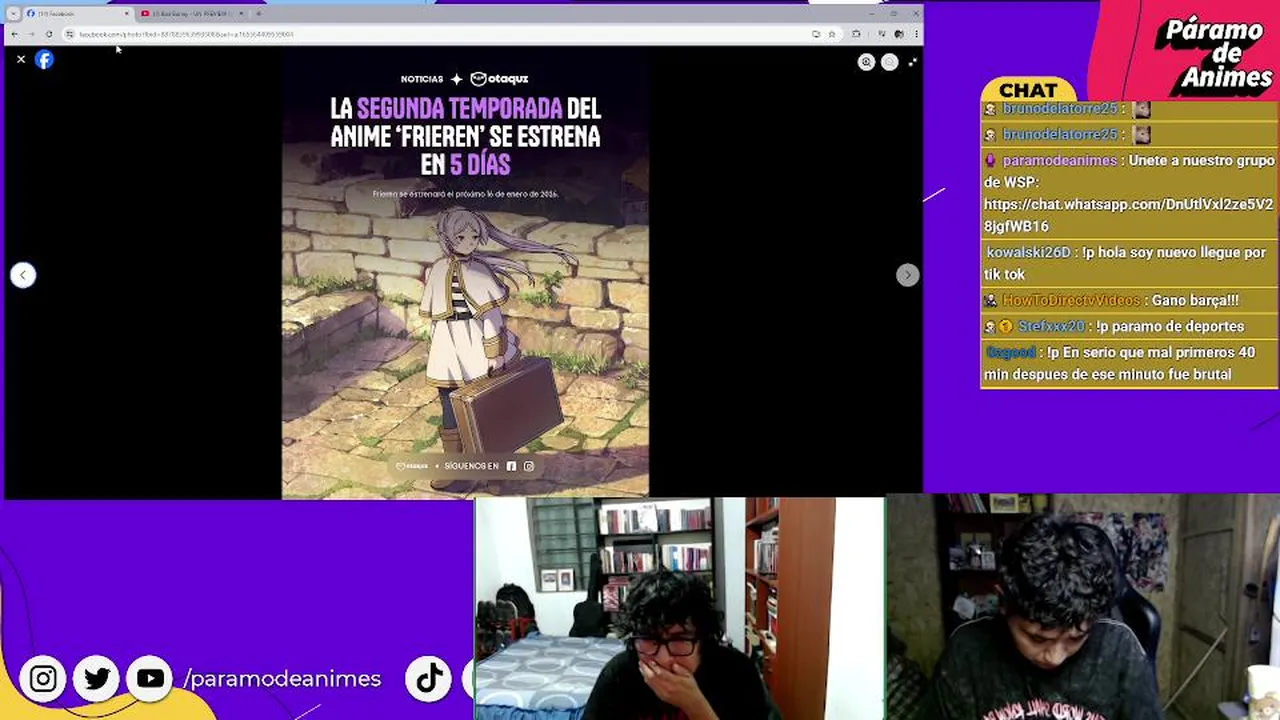Click the CHAT header label
The width and height of the screenshot is (1280, 720).
pyautogui.click(x=1028, y=91)
